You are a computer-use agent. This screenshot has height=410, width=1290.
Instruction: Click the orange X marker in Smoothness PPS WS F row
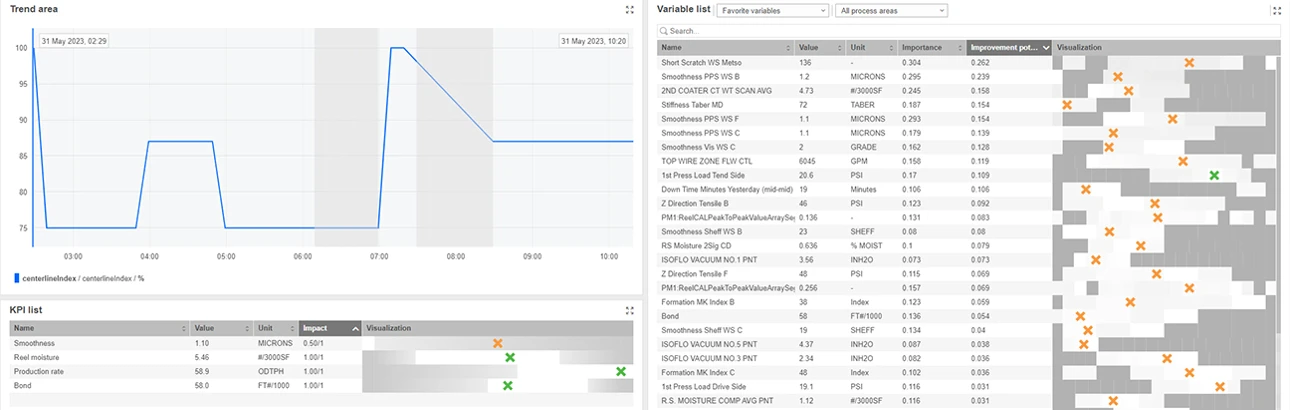pos(1172,118)
